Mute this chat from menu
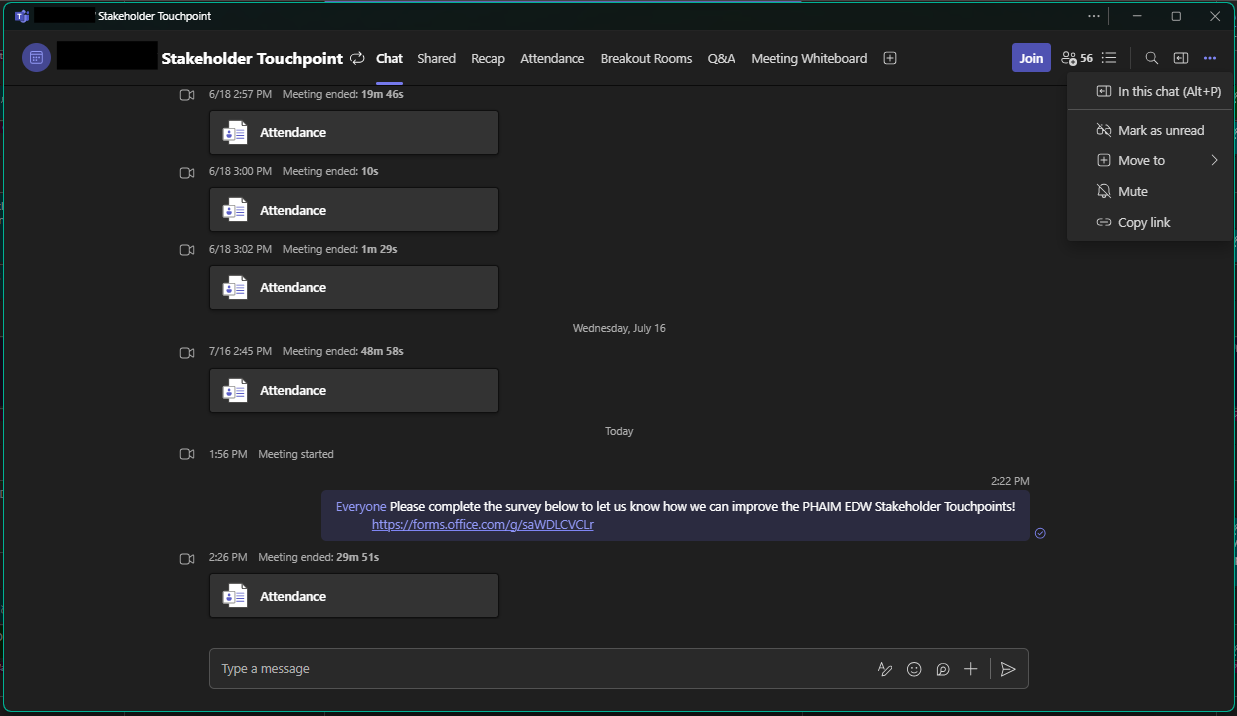Image resolution: width=1237 pixels, height=716 pixels. coord(1150,191)
